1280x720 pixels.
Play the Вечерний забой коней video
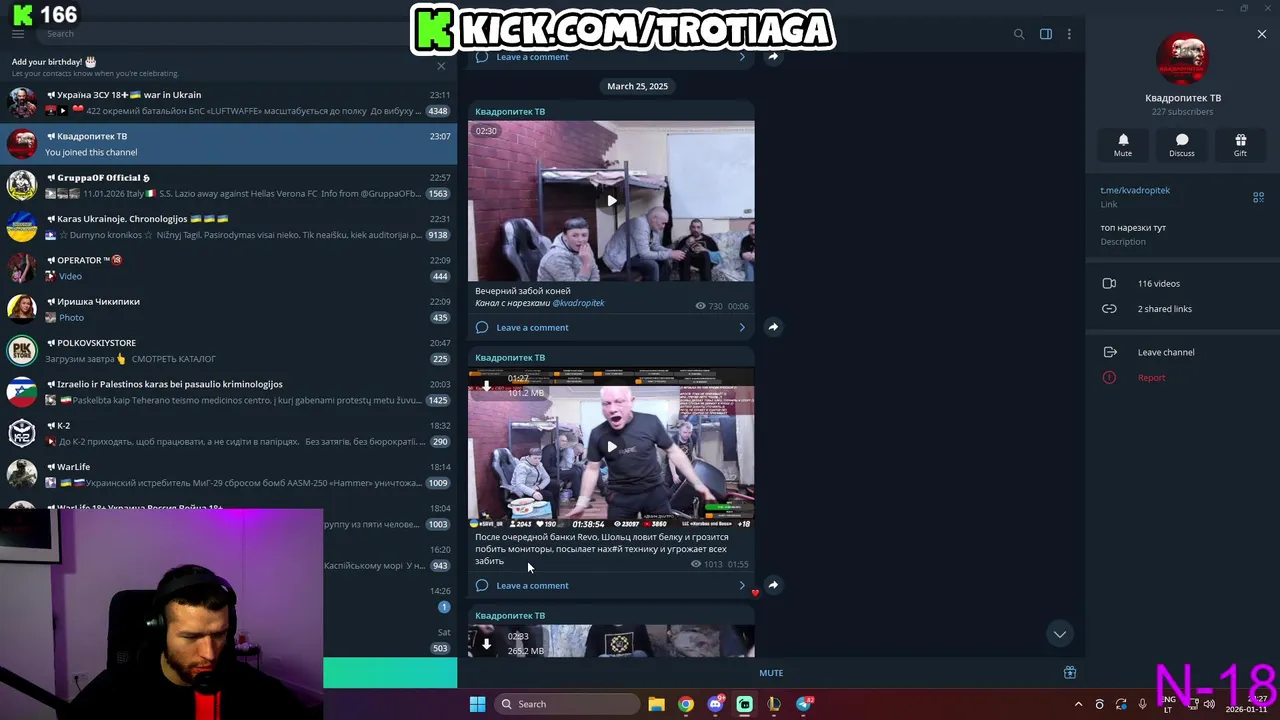(611, 201)
